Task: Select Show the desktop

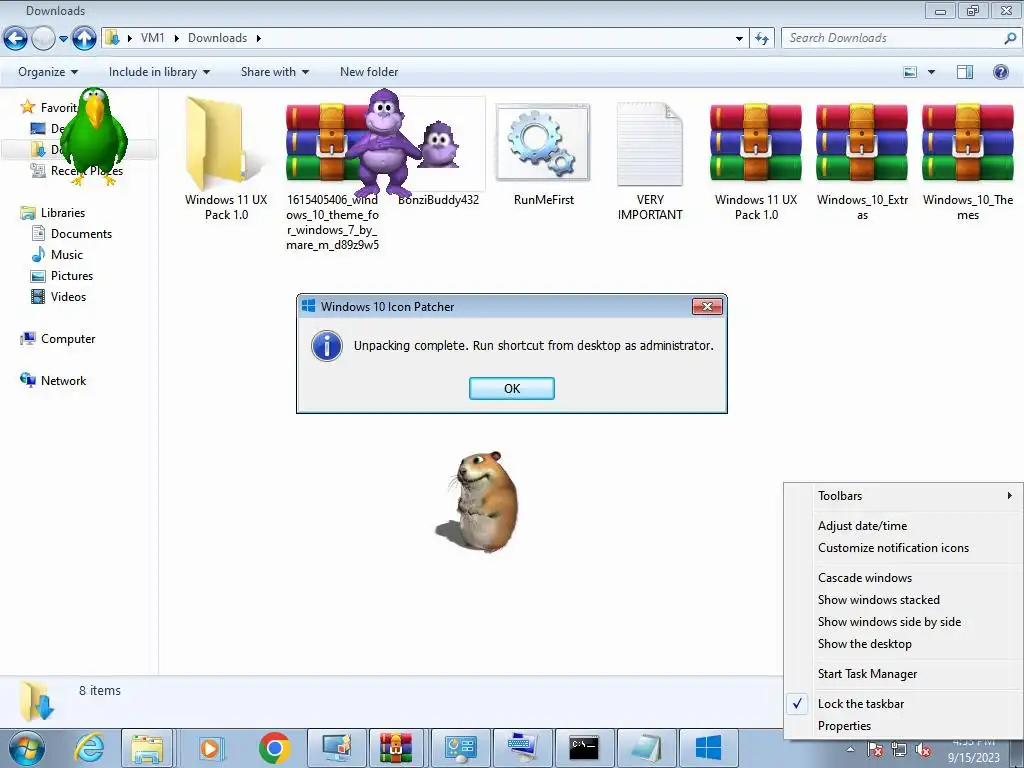Action: tap(904, 644)
